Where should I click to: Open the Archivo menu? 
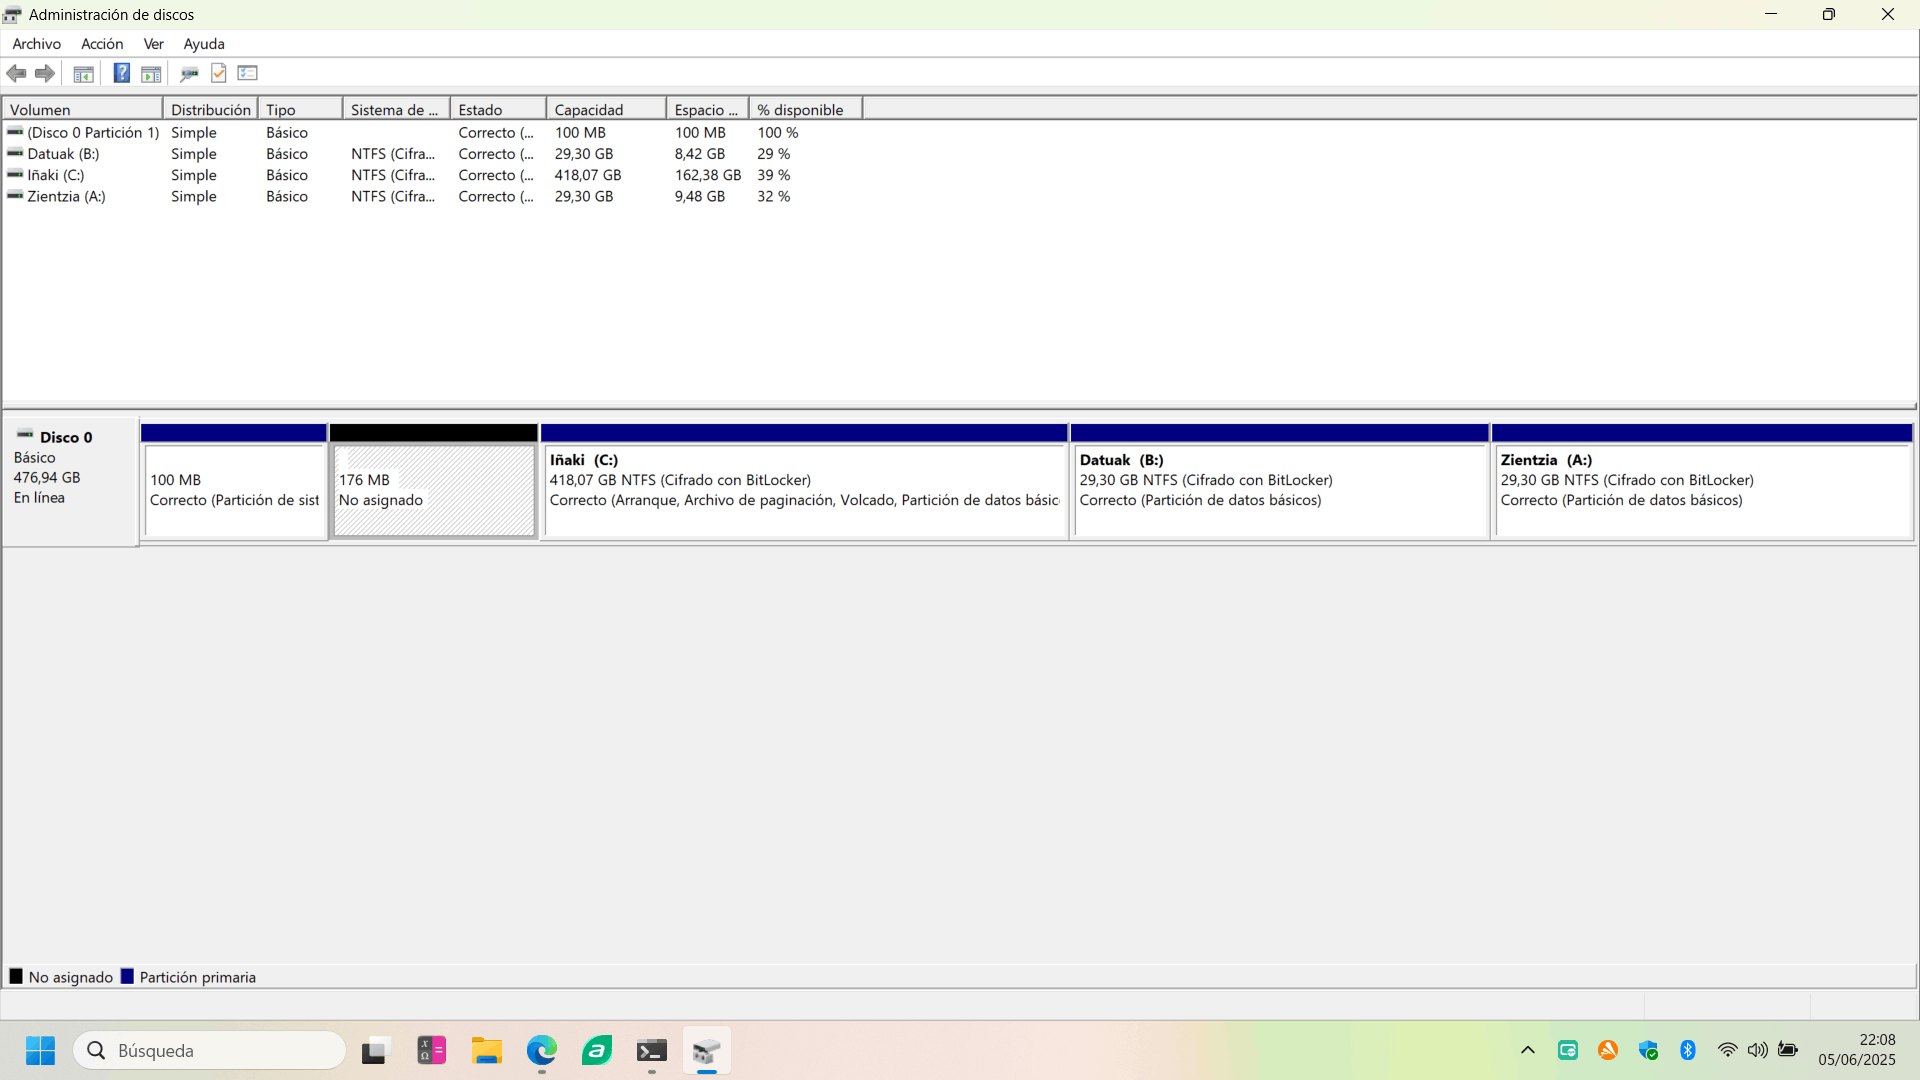pyautogui.click(x=36, y=44)
